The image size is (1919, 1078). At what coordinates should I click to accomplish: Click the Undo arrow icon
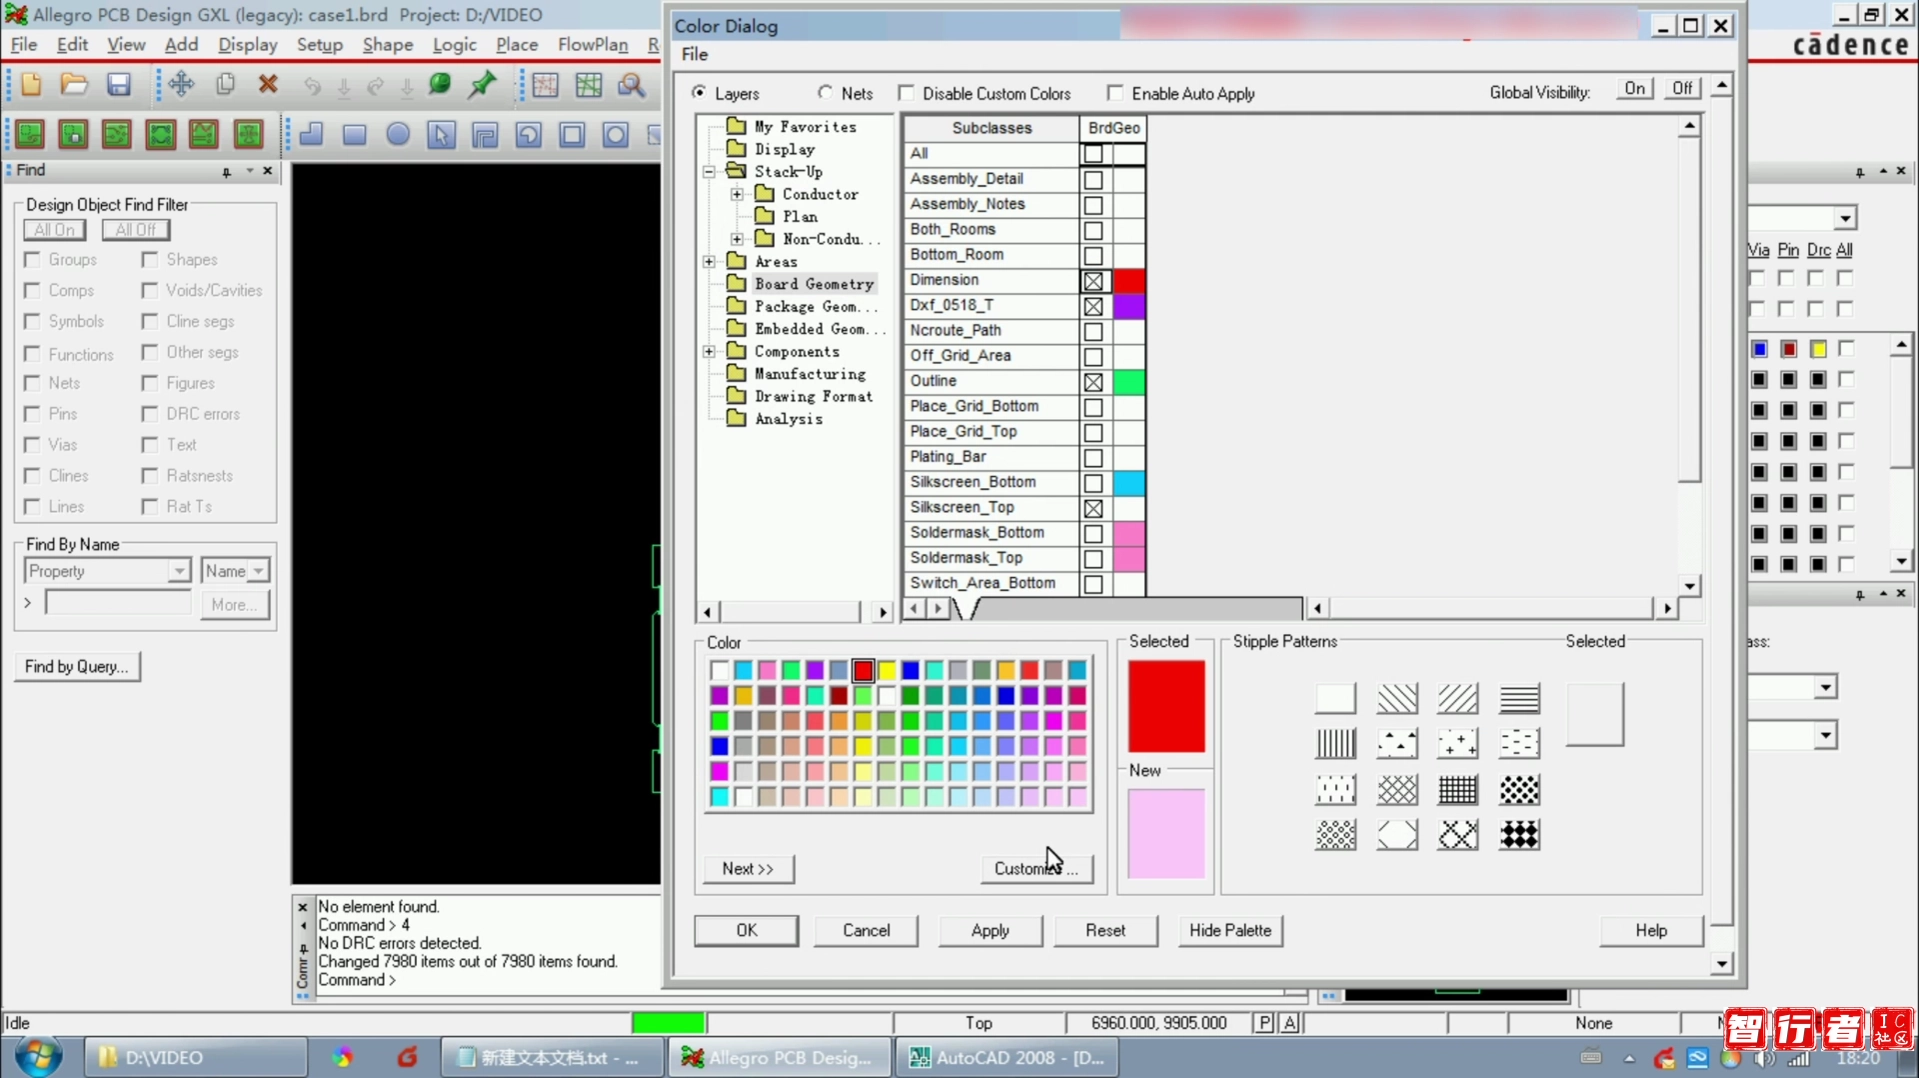click(x=312, y=86)
